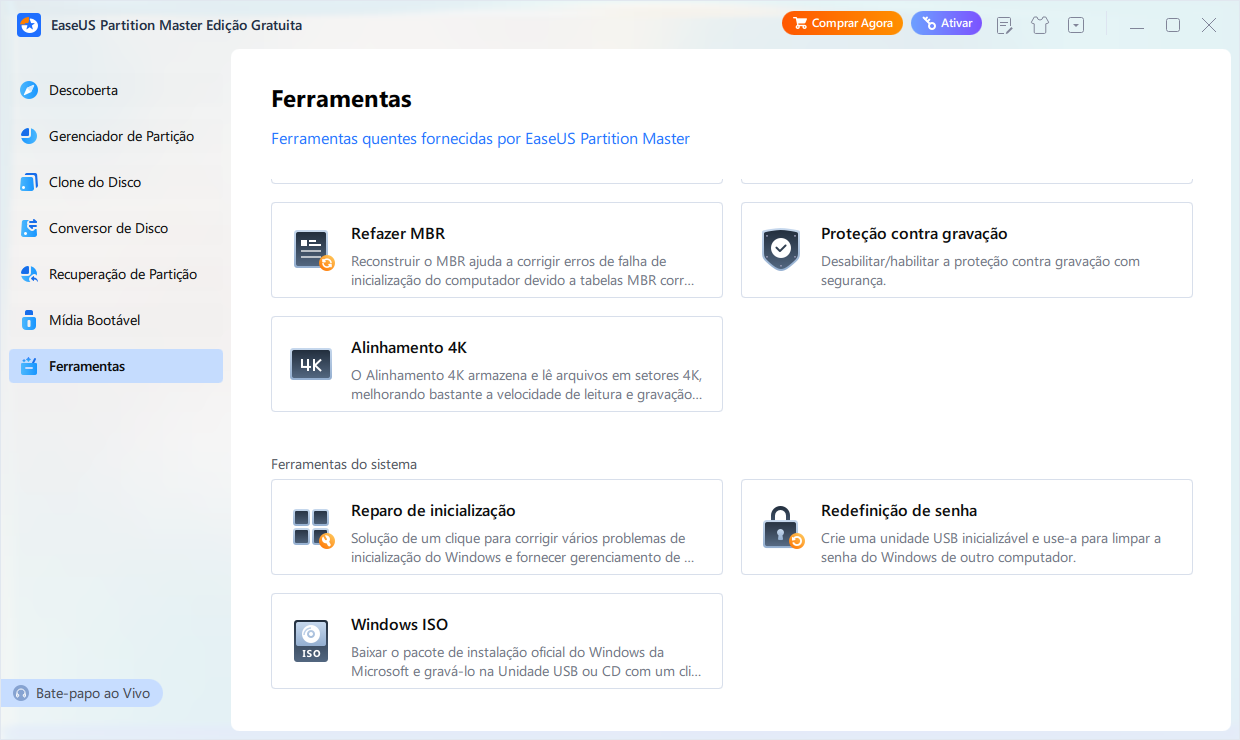Viewport: 1240px width, 740px height.
Task: Click the shopping cart icon on Comprar Agora
Action: 800,23
